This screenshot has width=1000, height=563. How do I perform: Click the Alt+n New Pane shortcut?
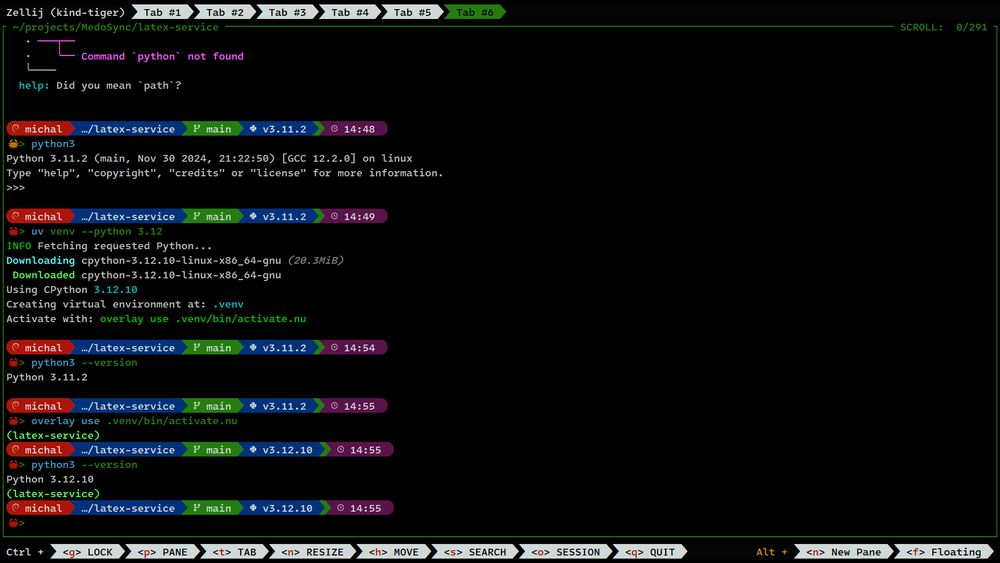[x=843, y=552]
